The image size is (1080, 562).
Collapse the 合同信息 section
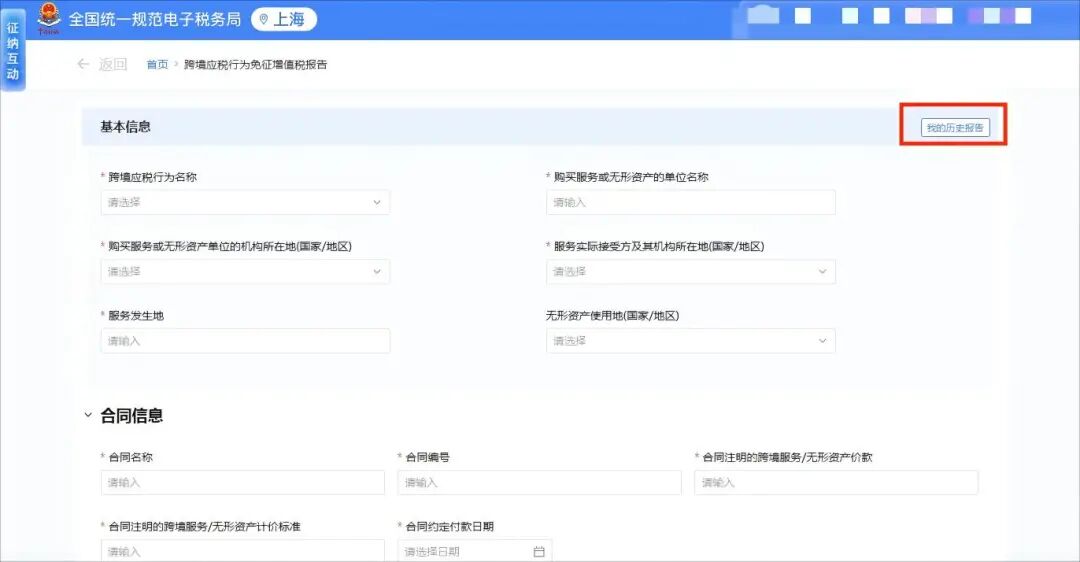coord(88,415)
